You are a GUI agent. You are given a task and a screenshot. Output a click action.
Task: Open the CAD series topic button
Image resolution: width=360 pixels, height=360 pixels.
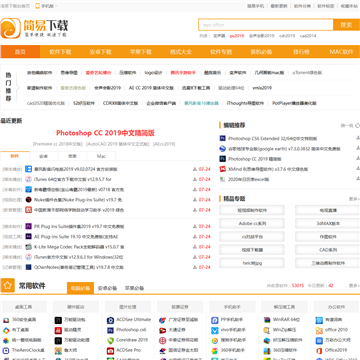coord(327,250)
